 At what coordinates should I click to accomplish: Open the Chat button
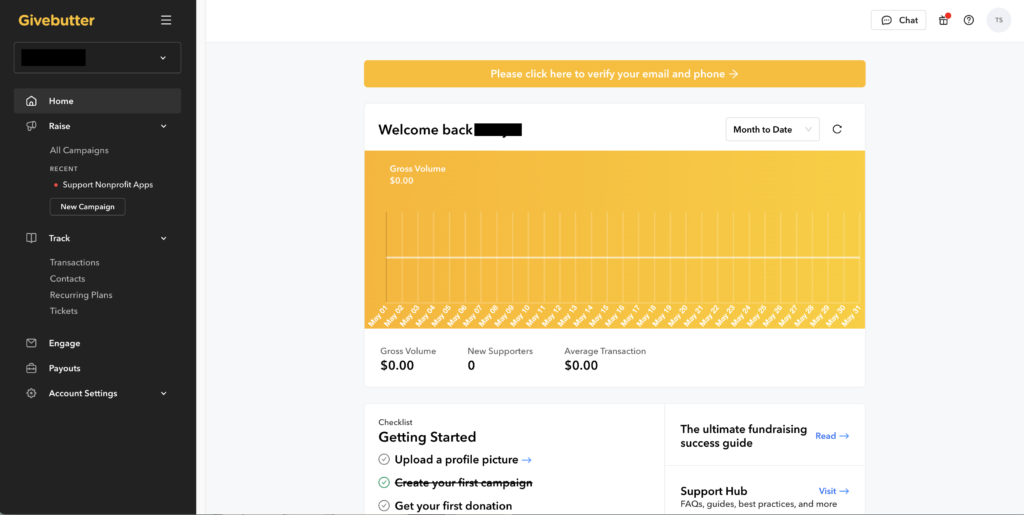point(899,20)
